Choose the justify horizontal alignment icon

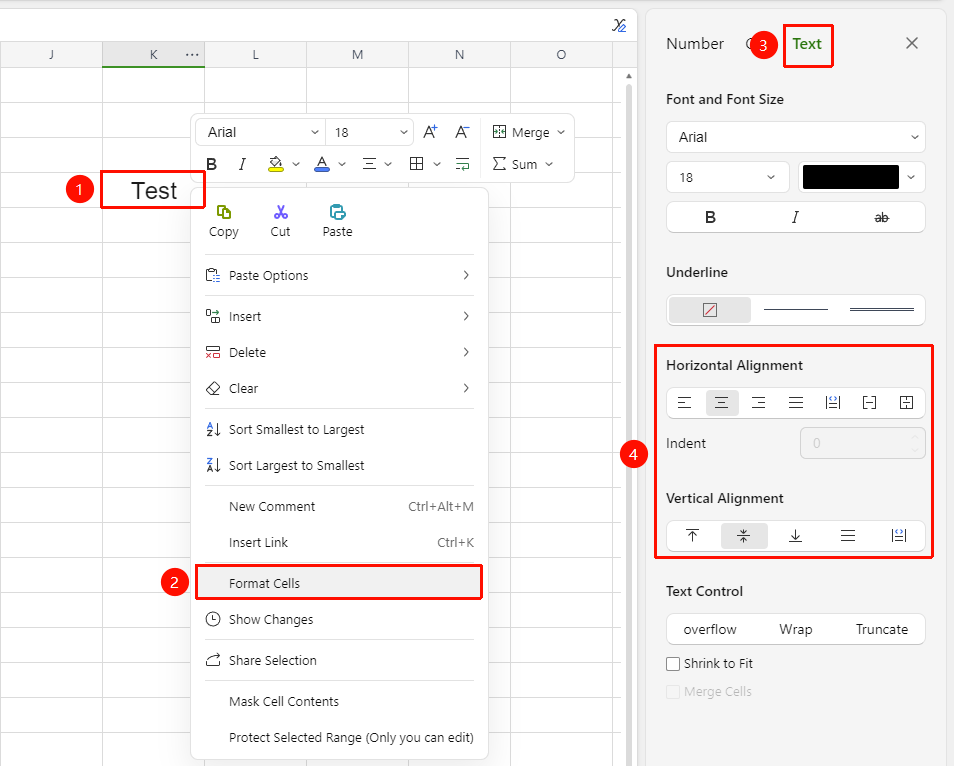[x=796, y=403]
